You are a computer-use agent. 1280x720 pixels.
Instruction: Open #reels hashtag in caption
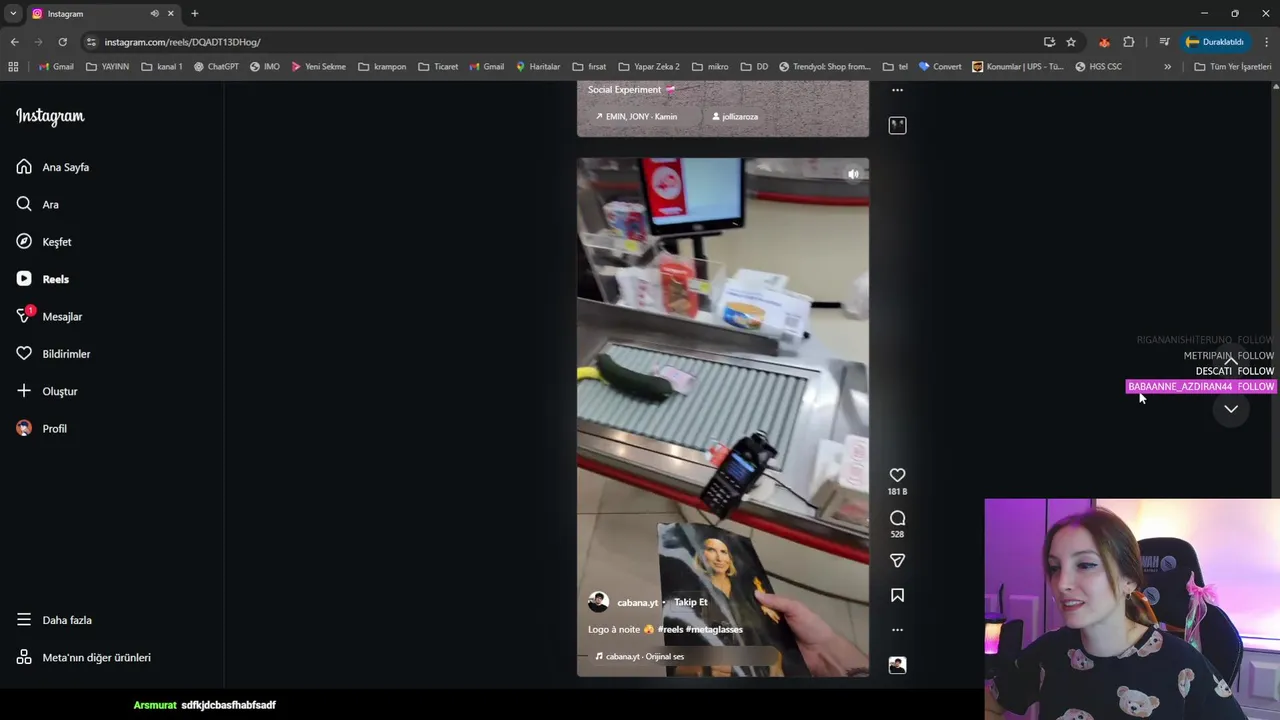[x=670, y=629]
